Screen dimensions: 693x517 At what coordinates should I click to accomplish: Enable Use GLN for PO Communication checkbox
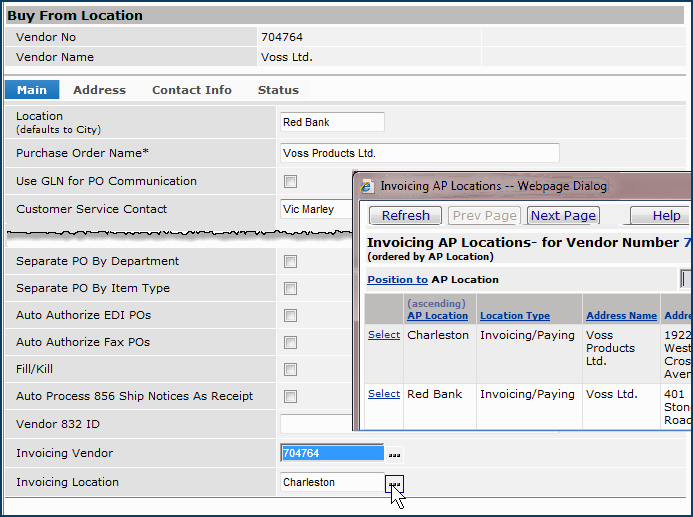[290, 182]
